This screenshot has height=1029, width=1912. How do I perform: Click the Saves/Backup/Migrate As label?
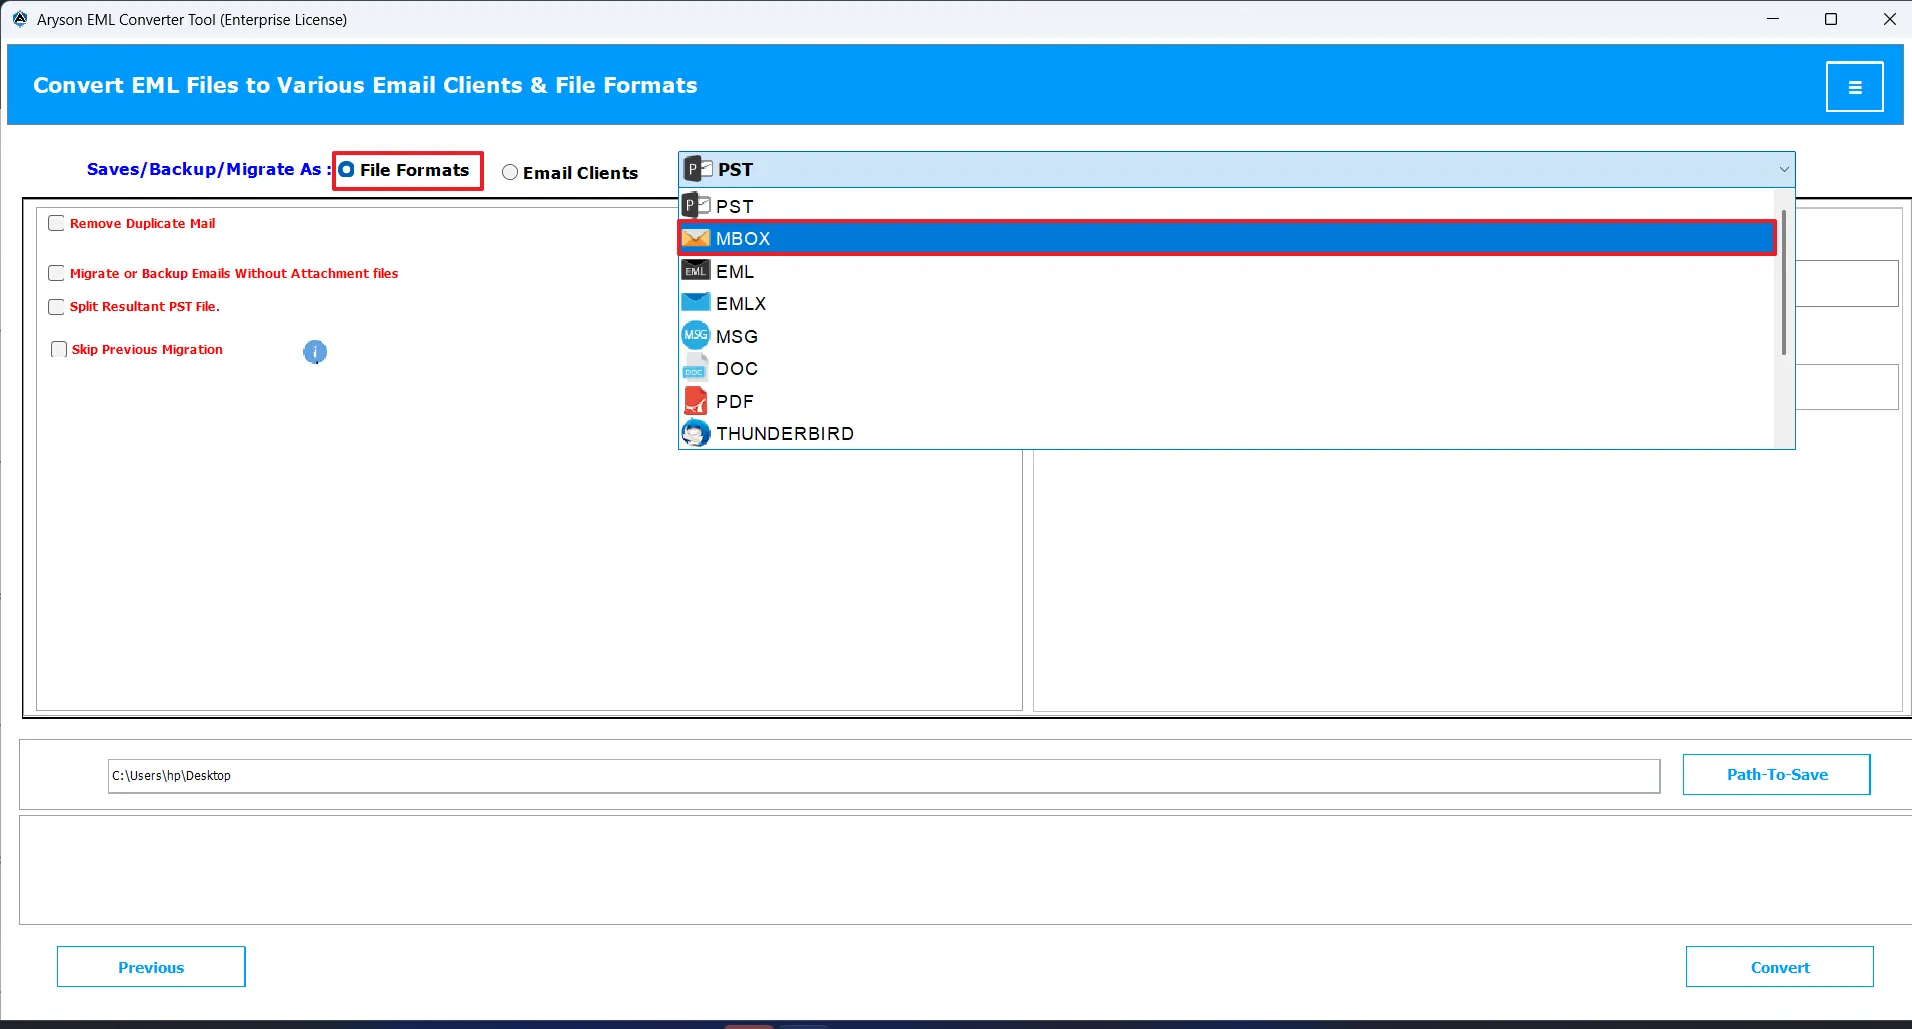[x=208, y=169]
